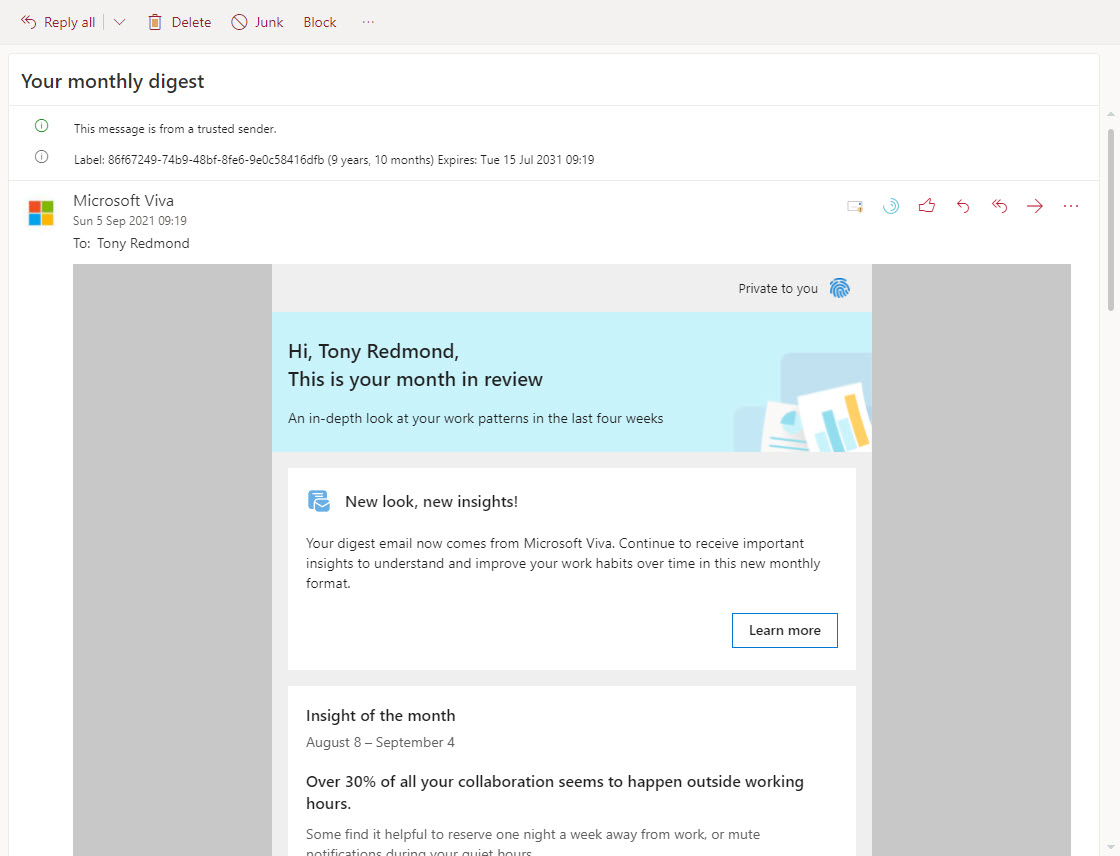Like the message with thumbs-up icon
This screenshot has height=856, width=1120.
(x=927, y=206)
